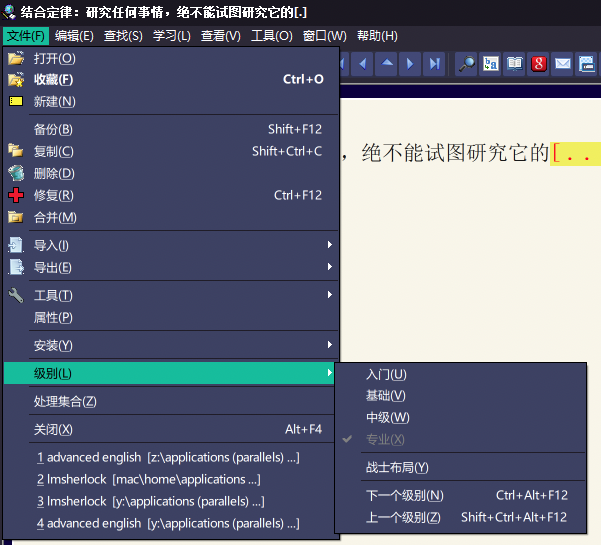
Task: Click the magnifying glass search icon
Action: click(466, 64)
